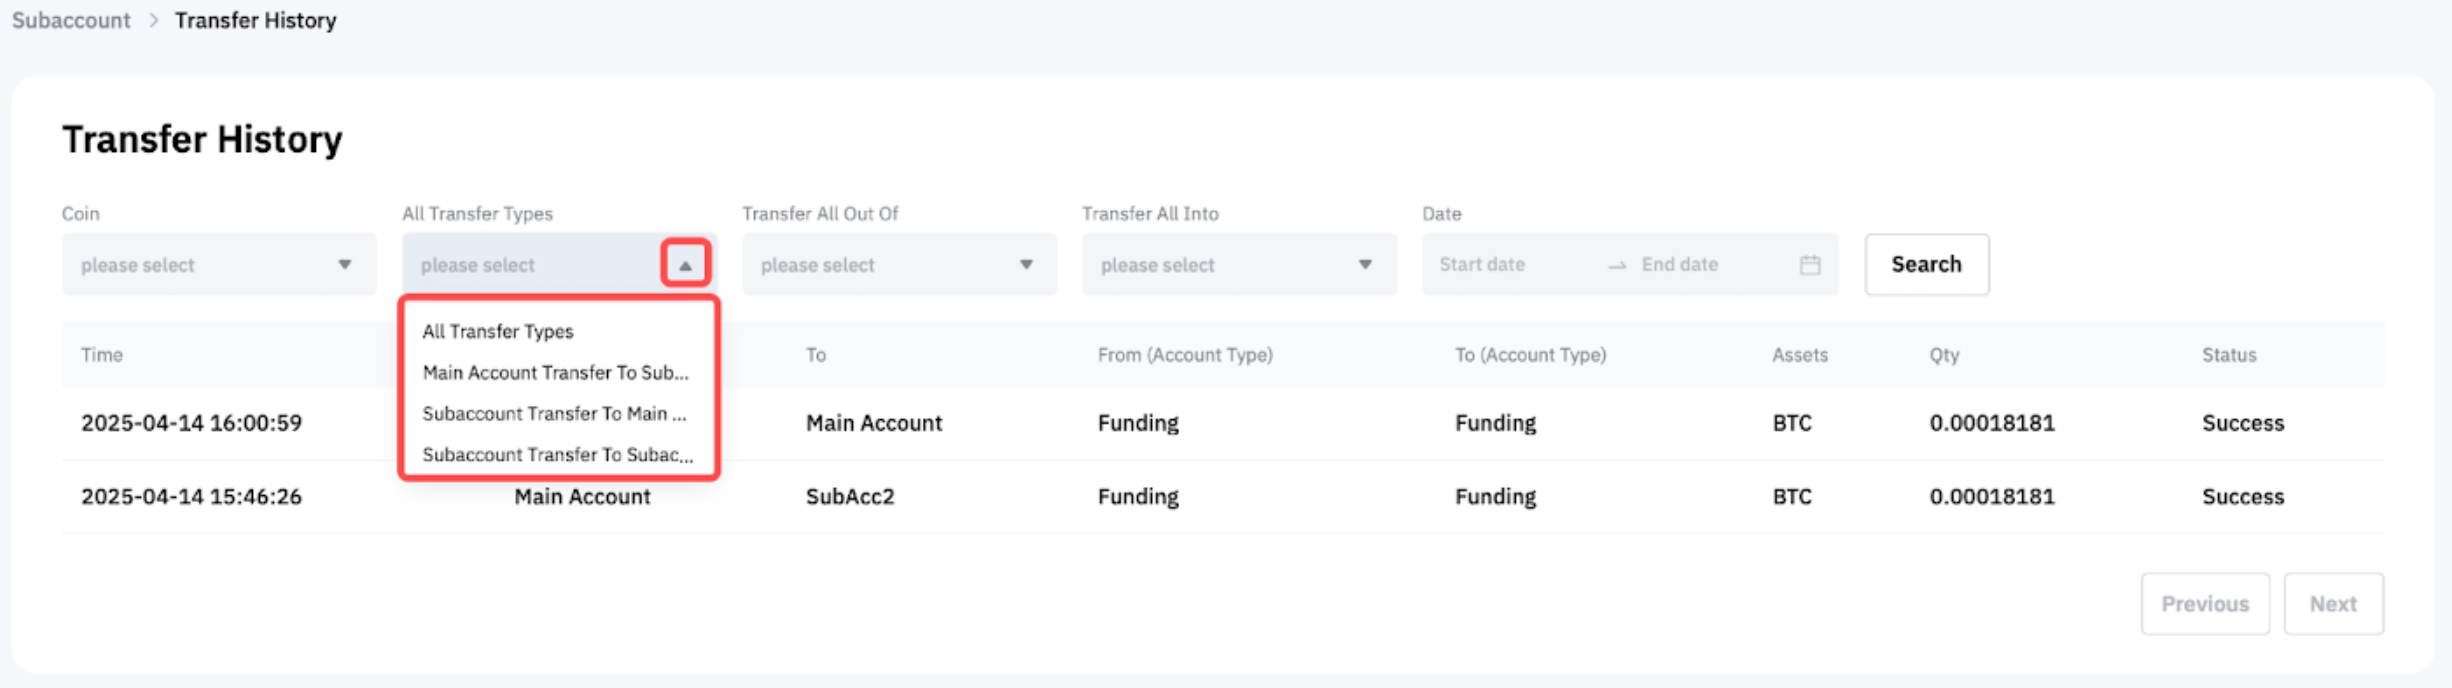Click the Transfer All Into arrow icon
The width and height of the screenshot is (2452, 688).
[x=1365, y=265]
